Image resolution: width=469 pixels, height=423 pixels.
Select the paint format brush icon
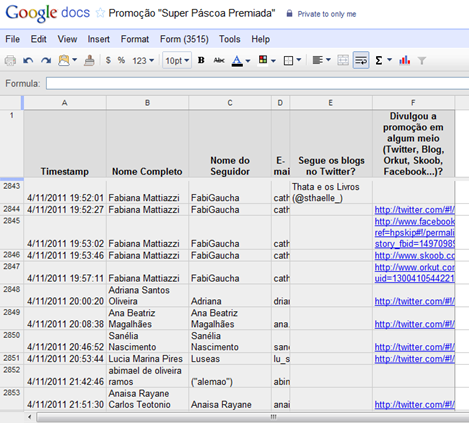tap(89, 60)
